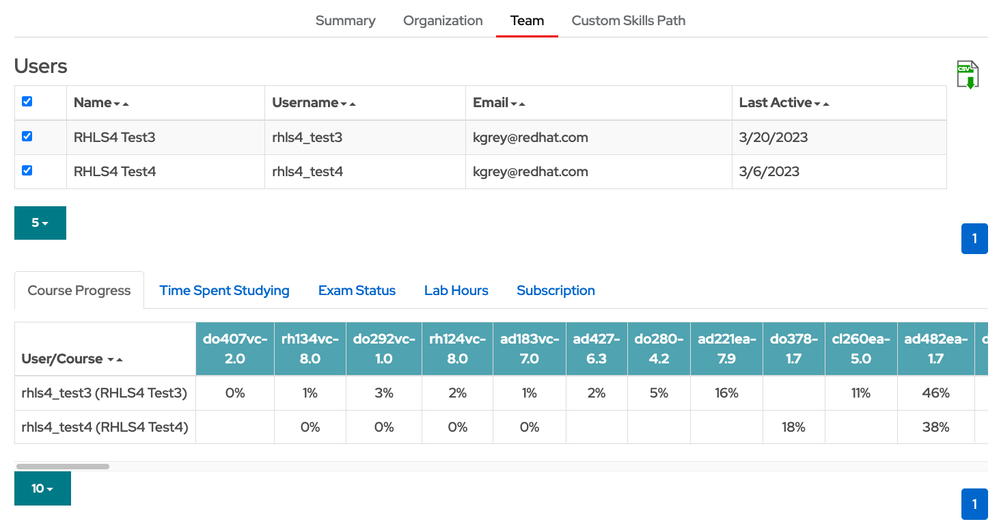Uncheck the RHLS4 Test3 user checkbox

tap(27, 137)
